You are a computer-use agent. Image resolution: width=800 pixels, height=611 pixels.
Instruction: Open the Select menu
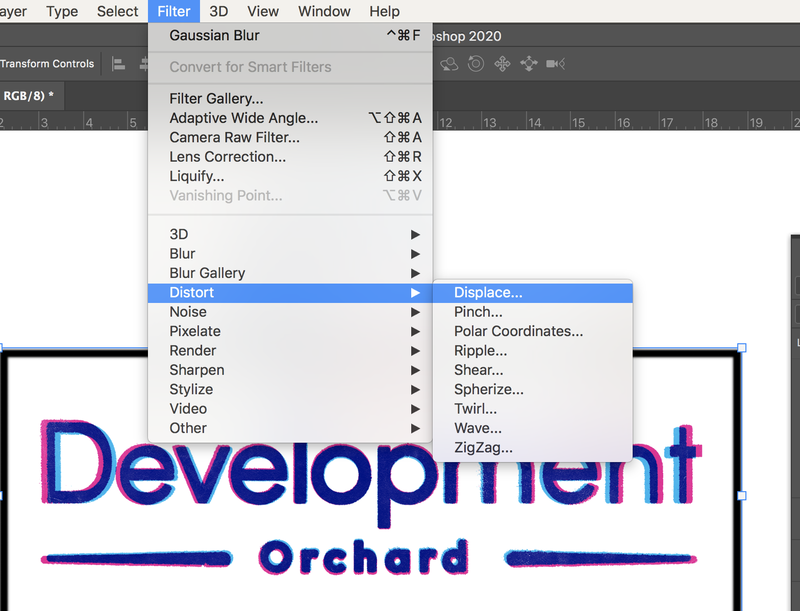click(117, 11)
